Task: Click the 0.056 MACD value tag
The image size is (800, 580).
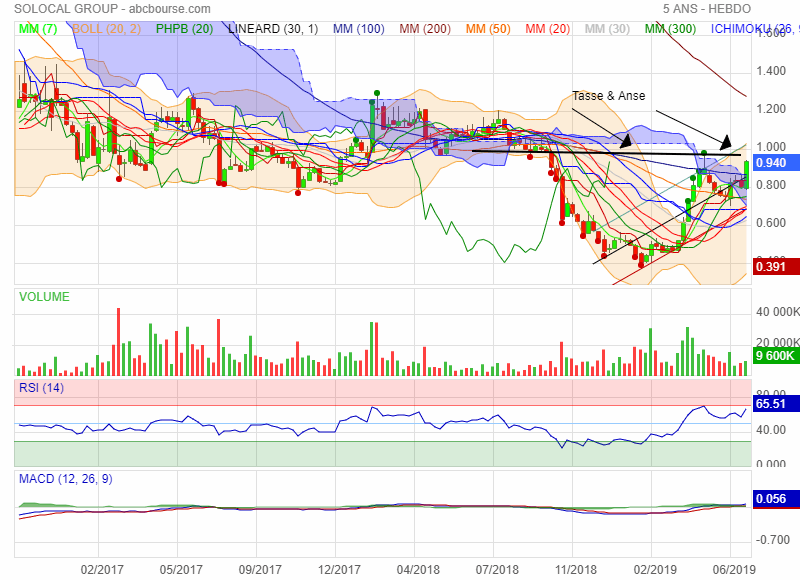Action: click(777, 499)
